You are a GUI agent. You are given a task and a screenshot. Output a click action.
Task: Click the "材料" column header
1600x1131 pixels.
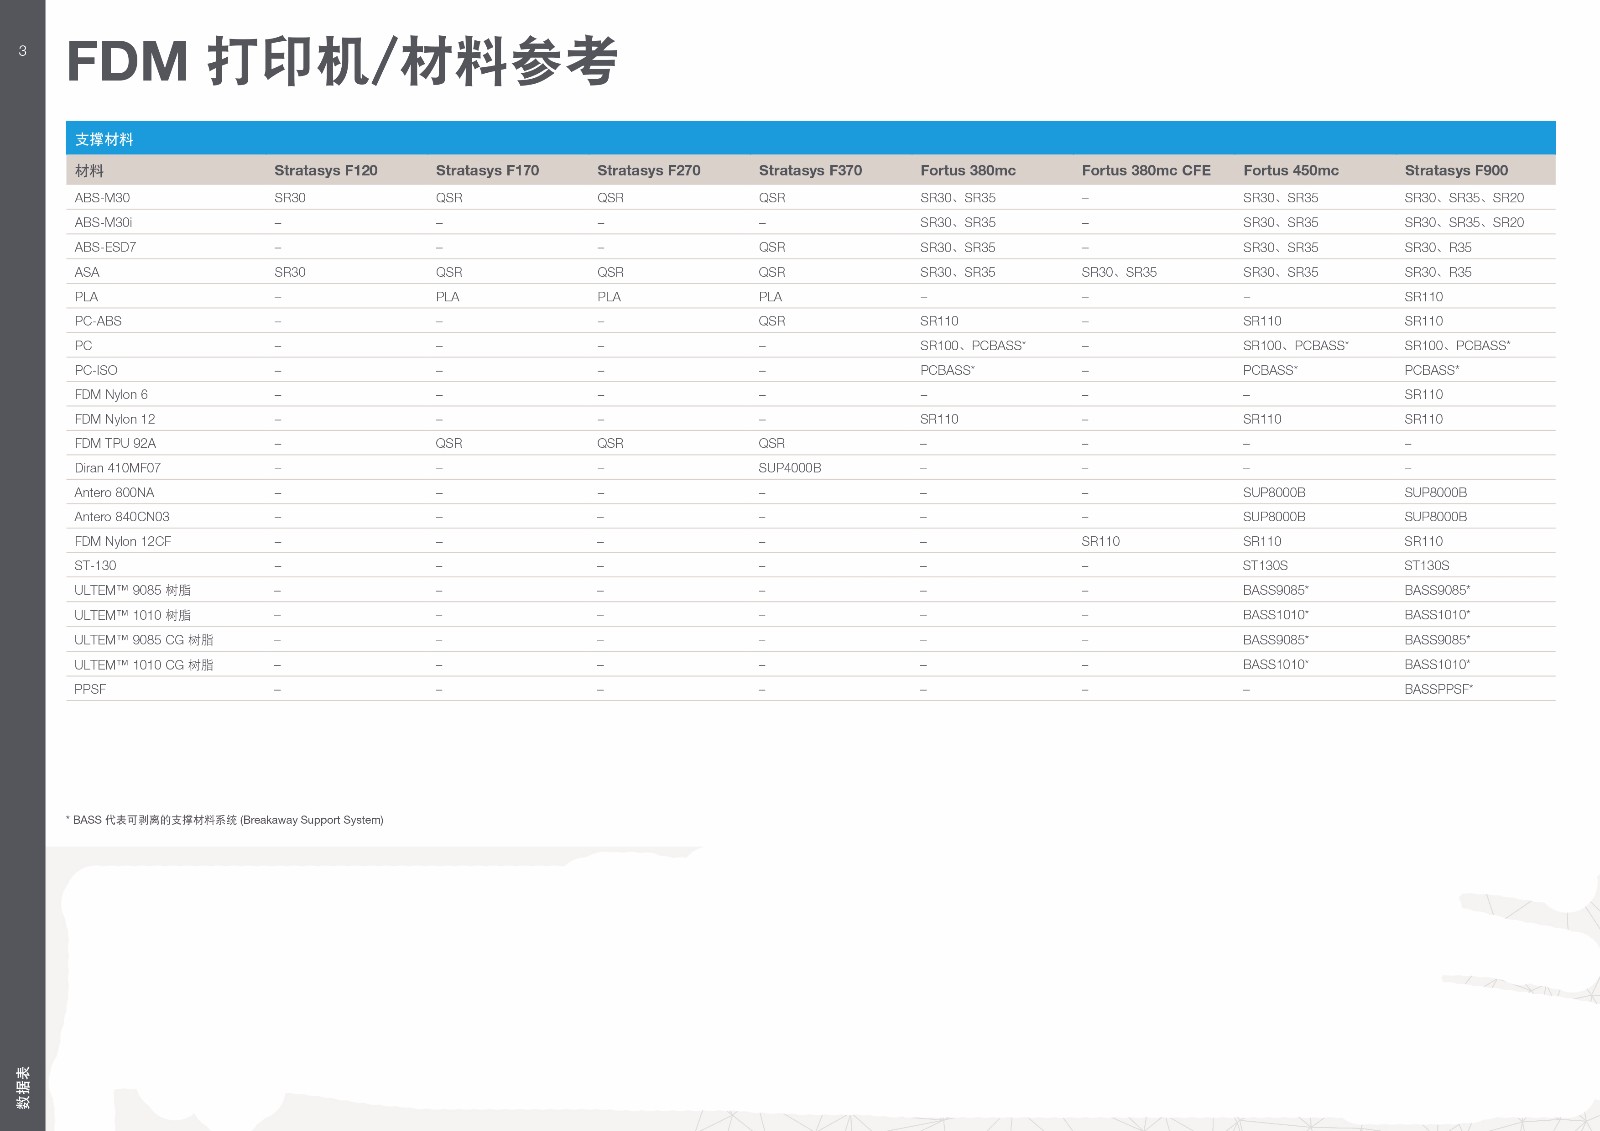[x=89, y=171]
